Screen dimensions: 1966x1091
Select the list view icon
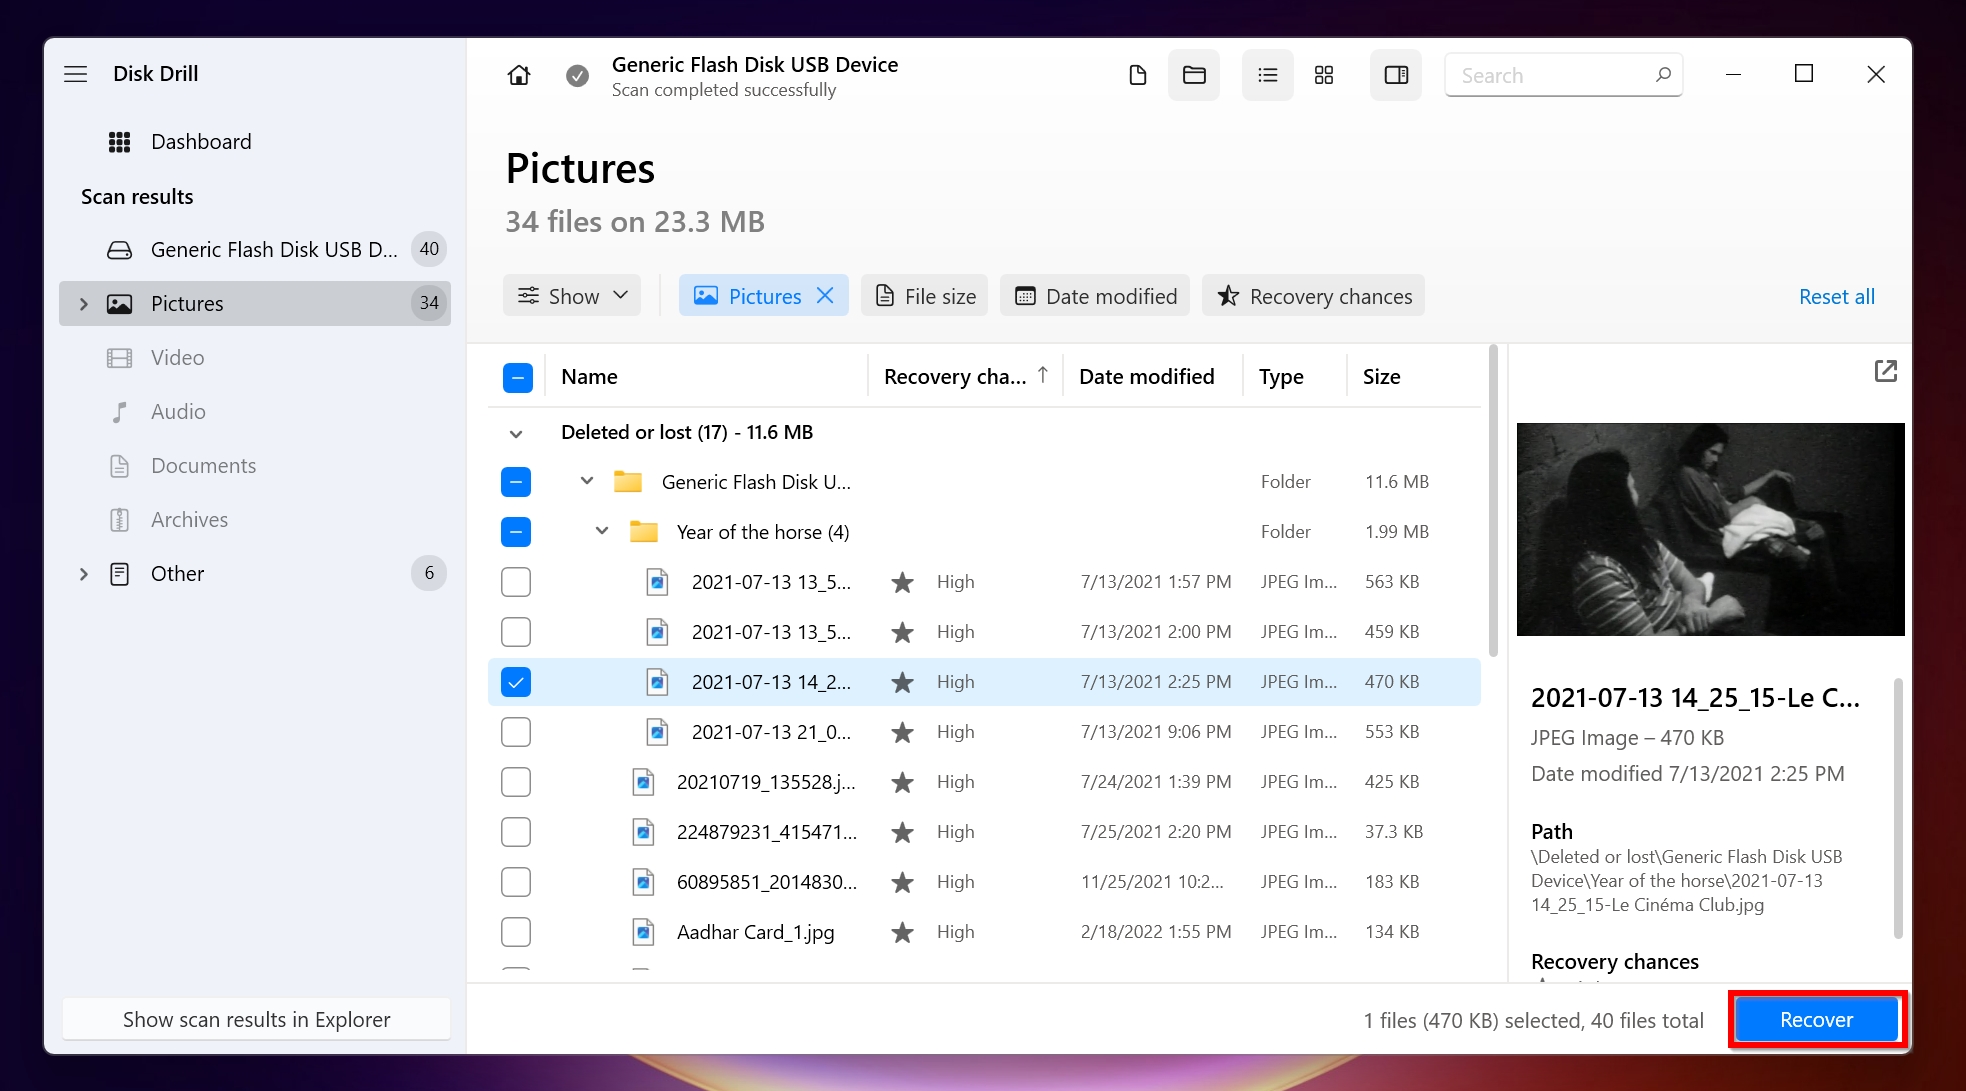click(1268, 75)
